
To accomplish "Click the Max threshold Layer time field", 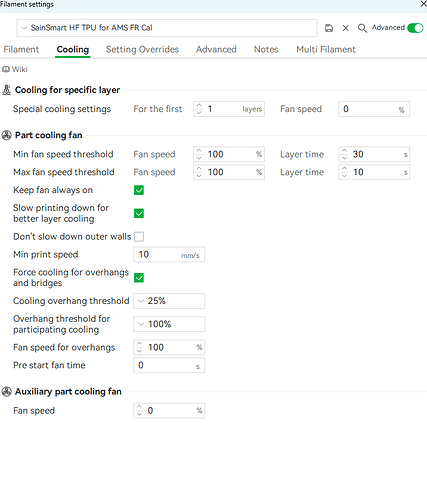I will 374,172.
